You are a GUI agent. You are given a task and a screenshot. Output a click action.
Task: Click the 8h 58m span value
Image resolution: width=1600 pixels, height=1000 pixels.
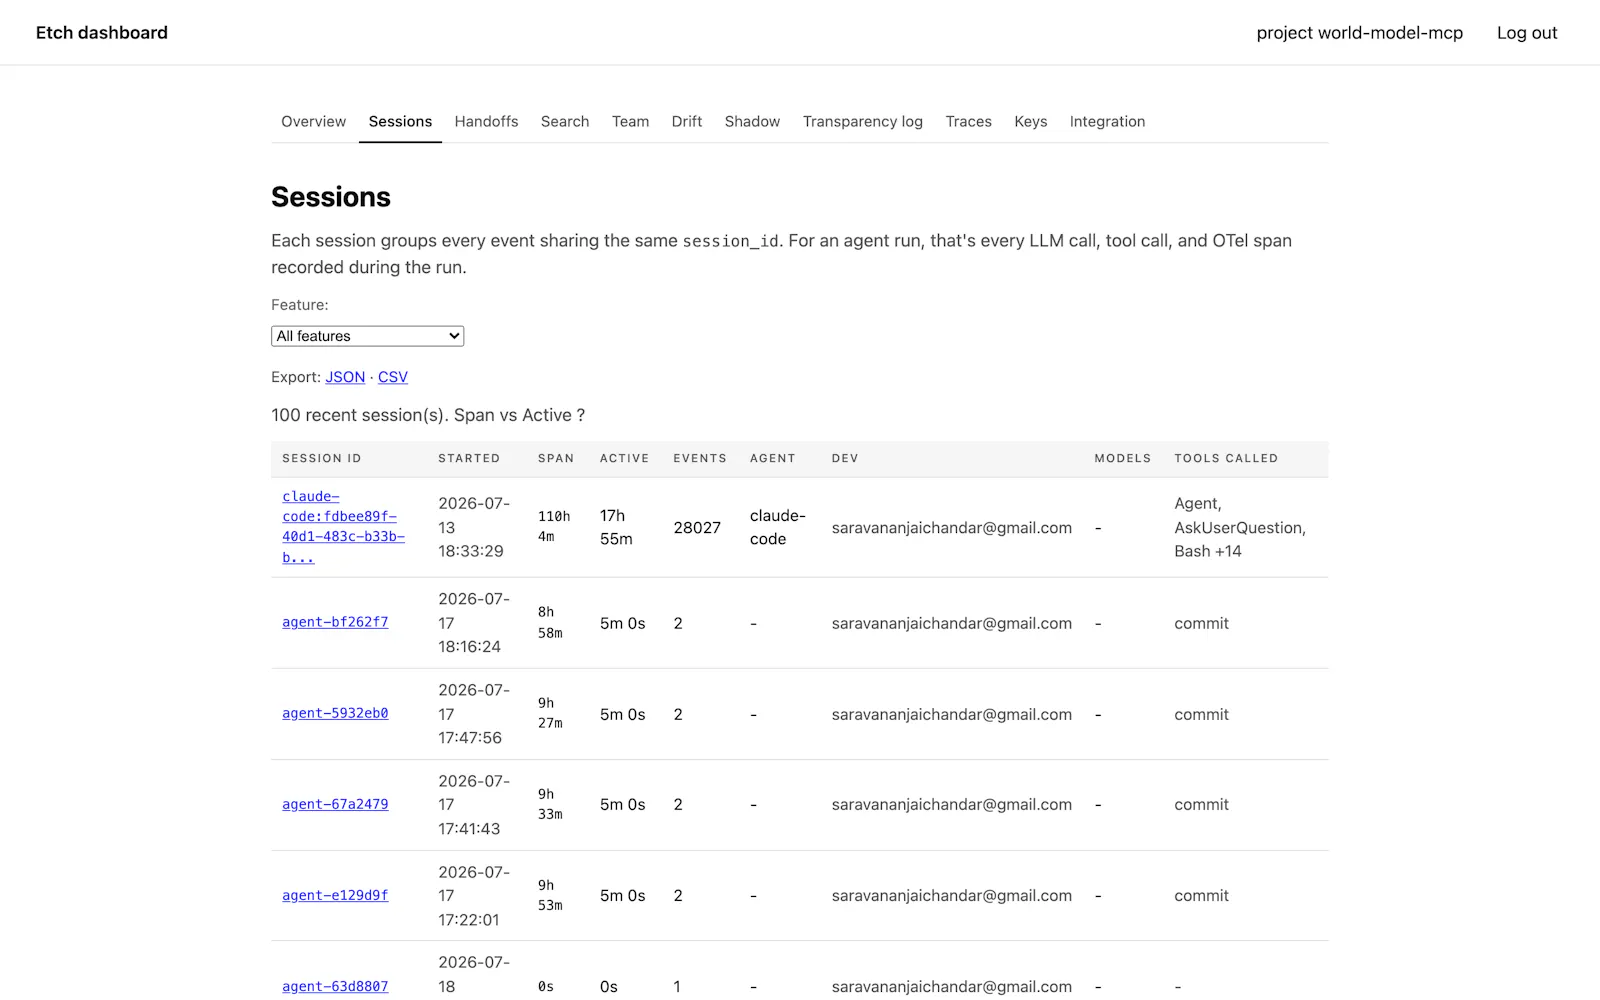click(551, 622)
